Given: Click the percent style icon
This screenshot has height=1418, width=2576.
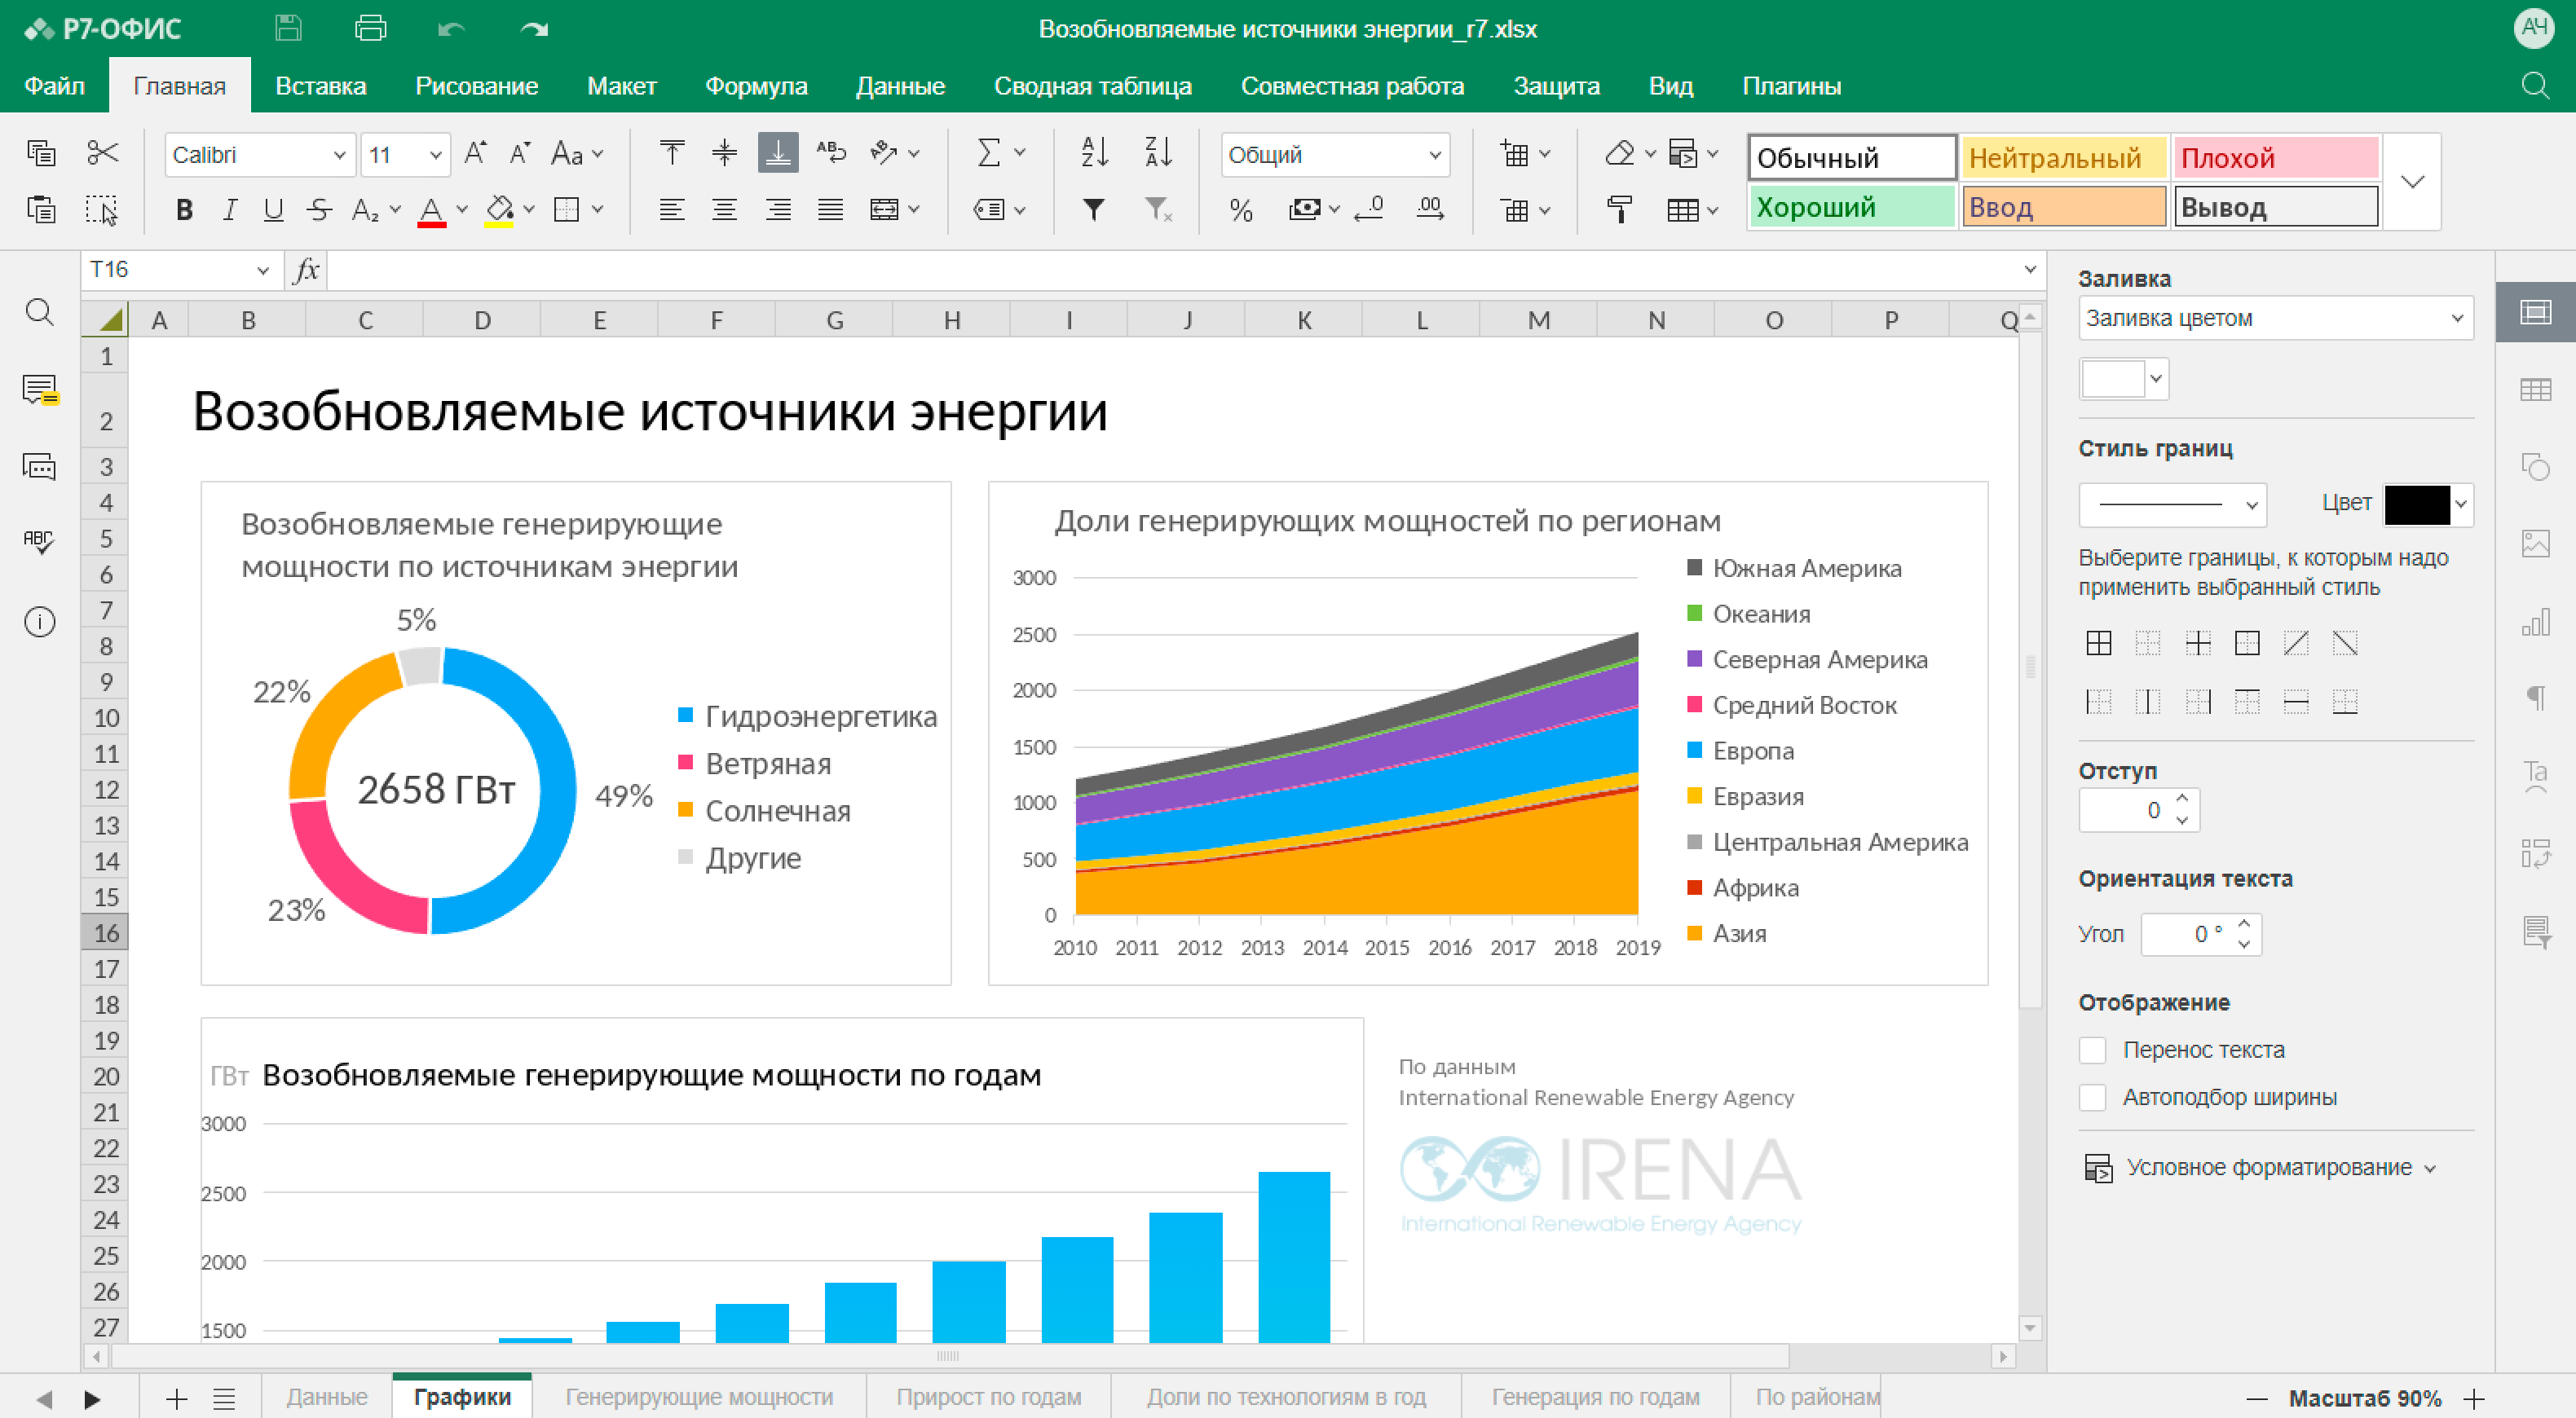Looking at the screenshot, I should (x=1241, y=210).
